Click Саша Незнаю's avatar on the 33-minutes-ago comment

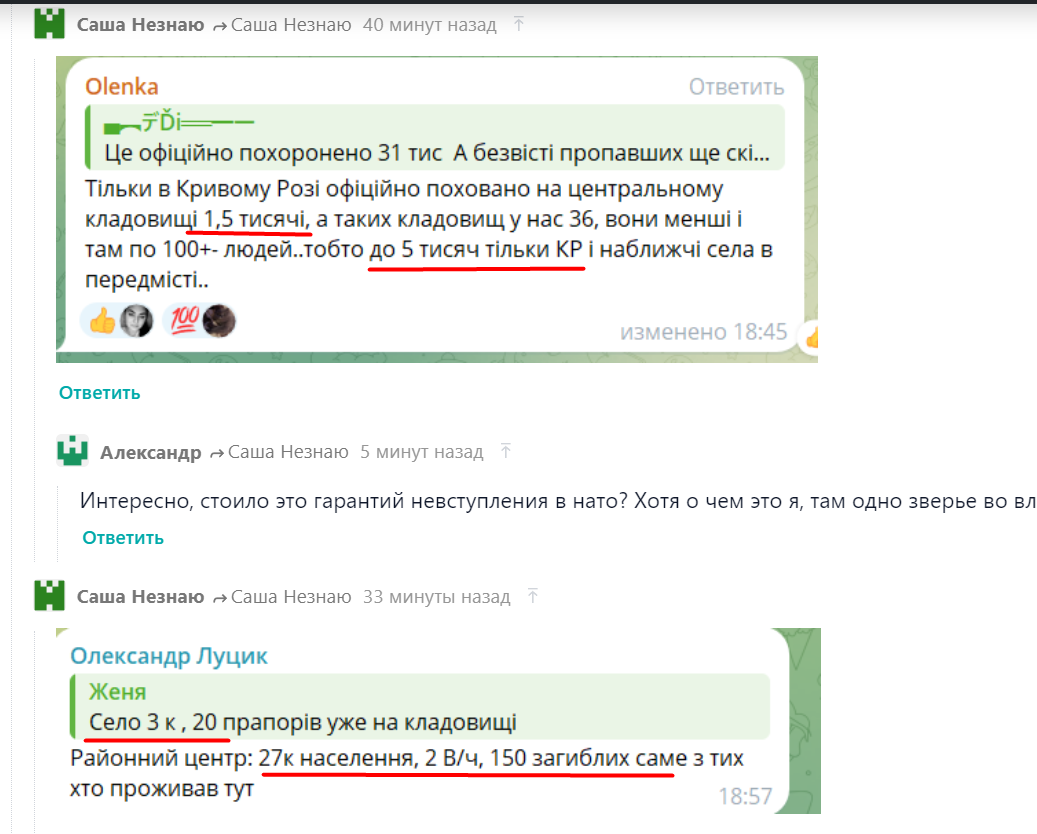(x=49, y=596)
